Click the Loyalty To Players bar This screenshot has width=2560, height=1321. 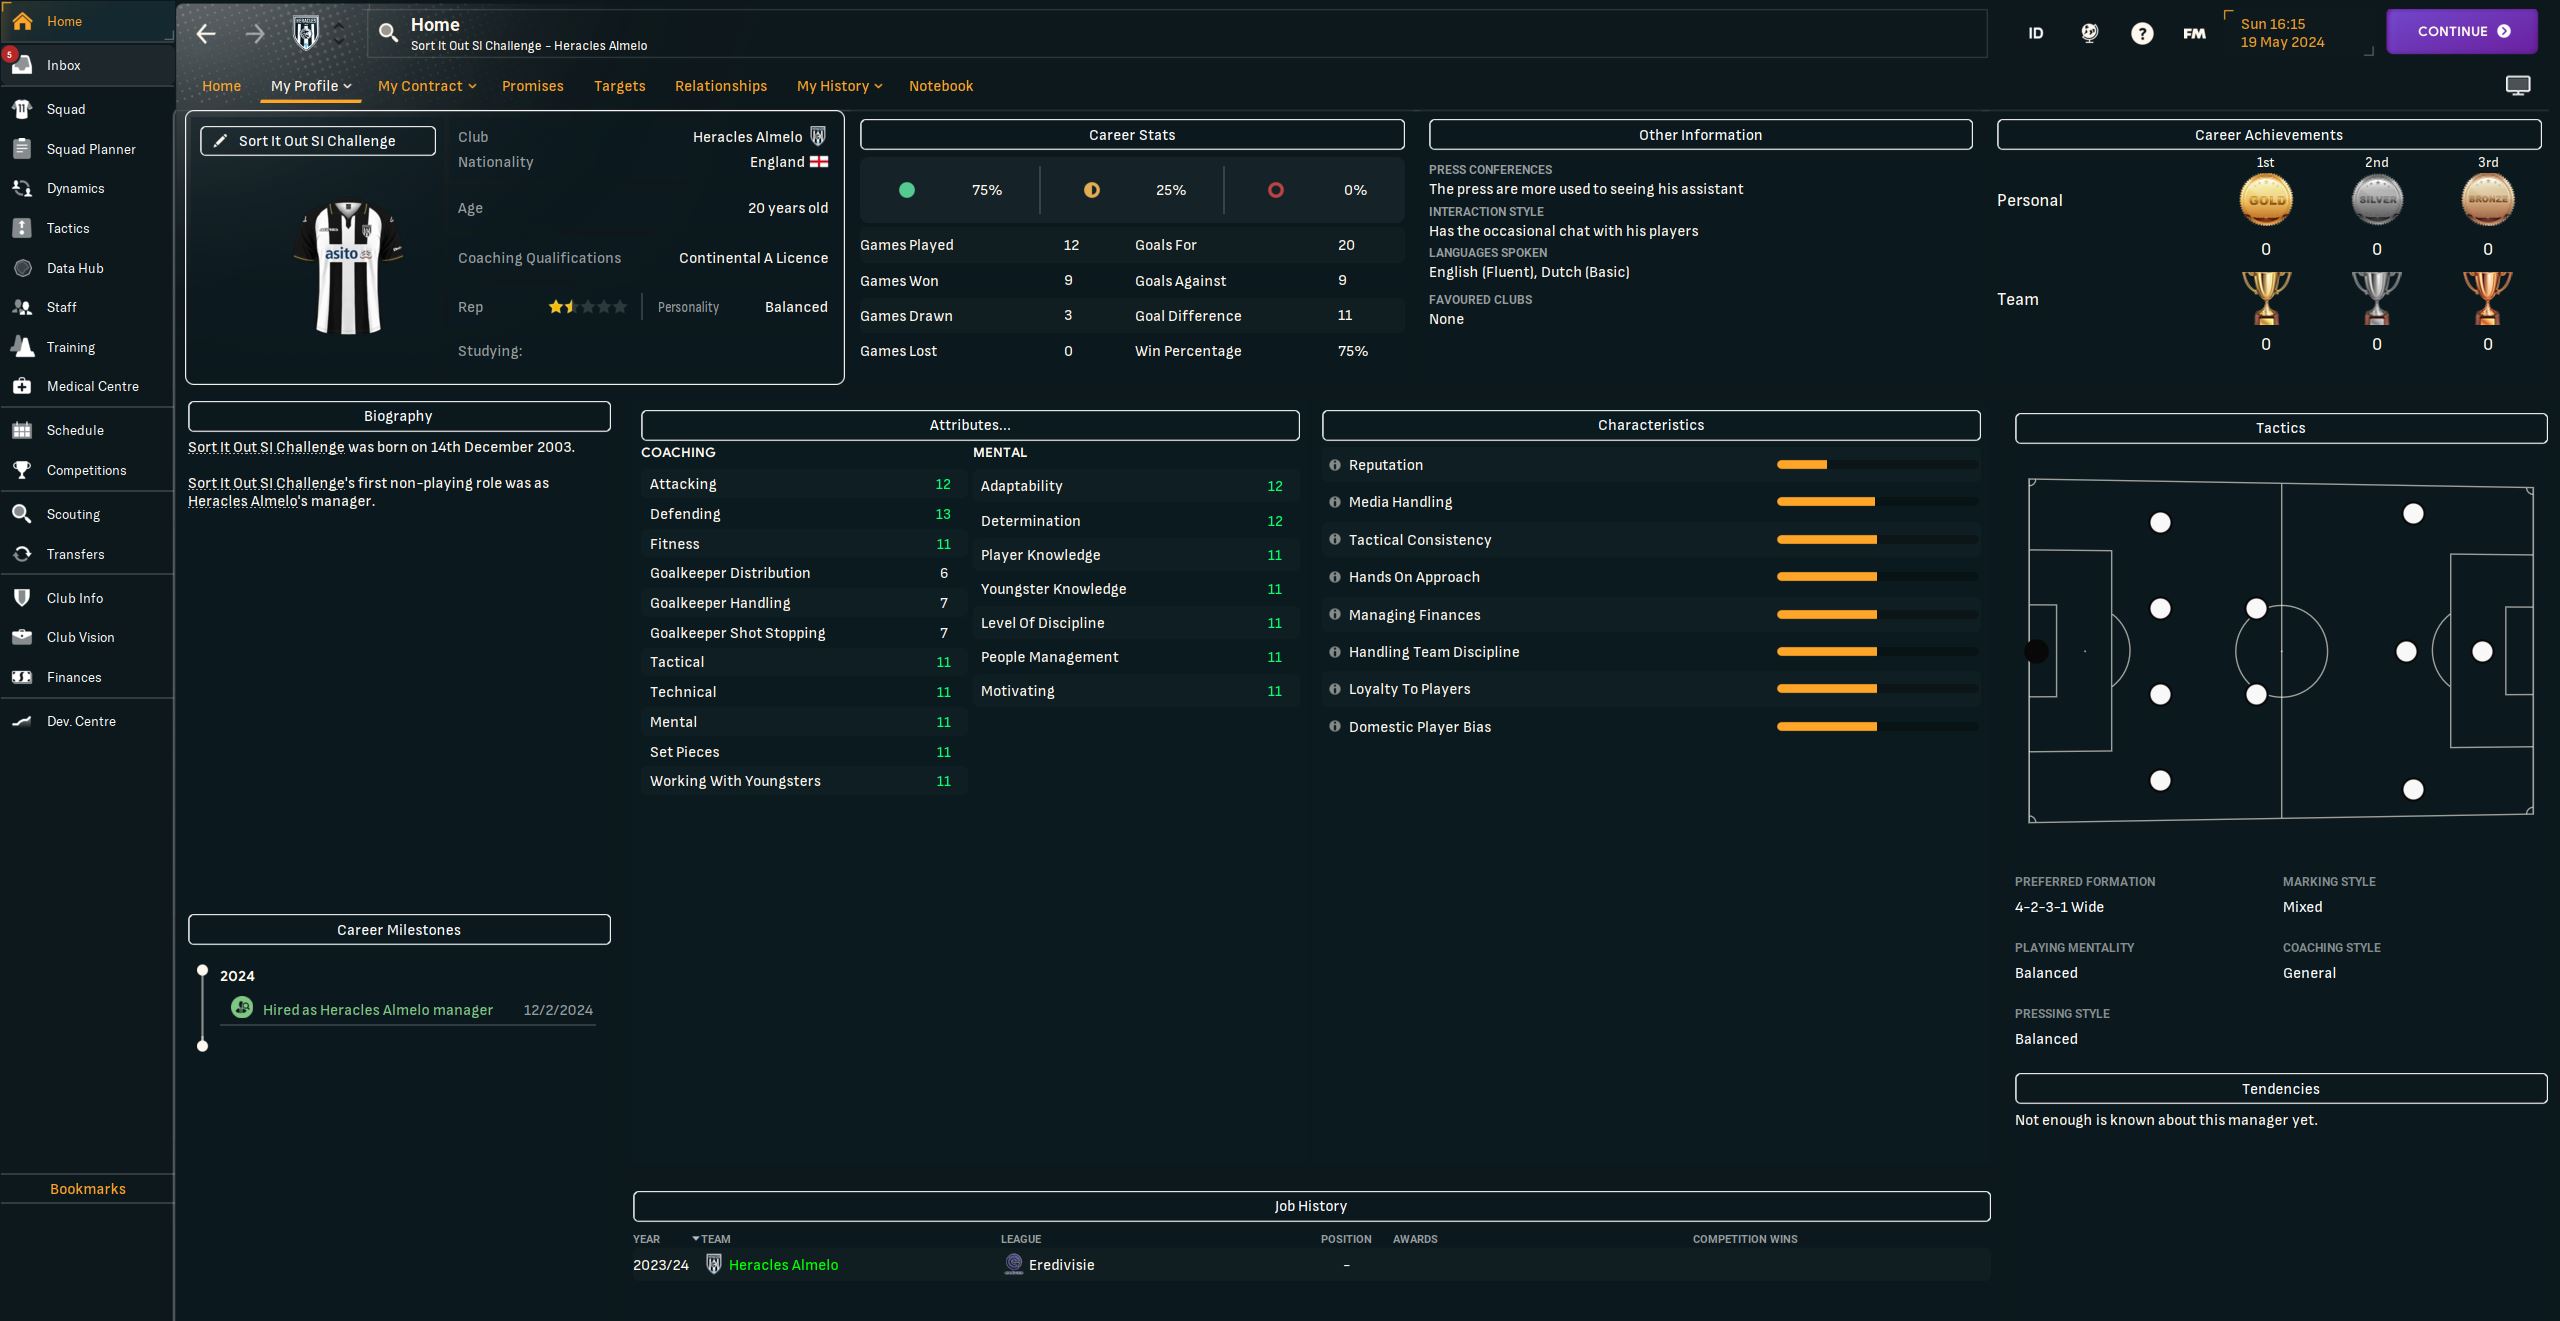(1877, 689)
